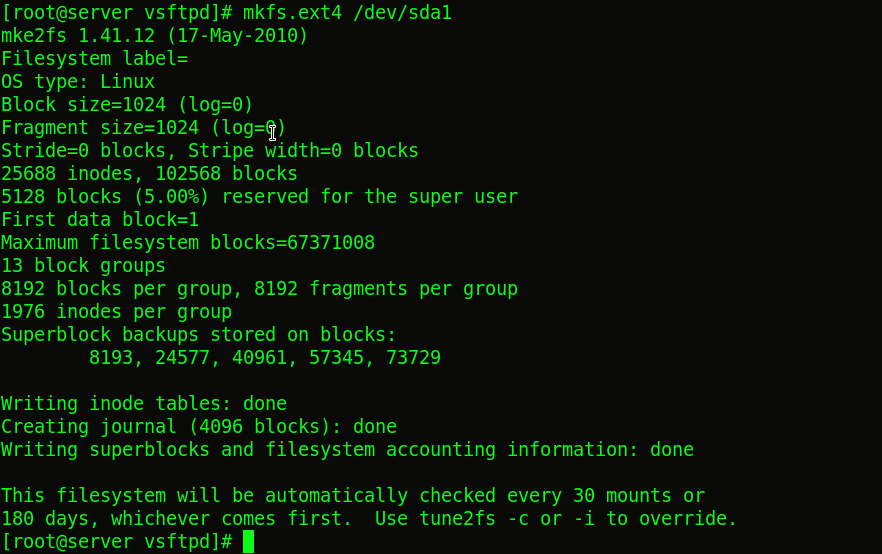Click superblock backup number 40961
Viewport: 882px width, 554px height.
coord(259,358)
